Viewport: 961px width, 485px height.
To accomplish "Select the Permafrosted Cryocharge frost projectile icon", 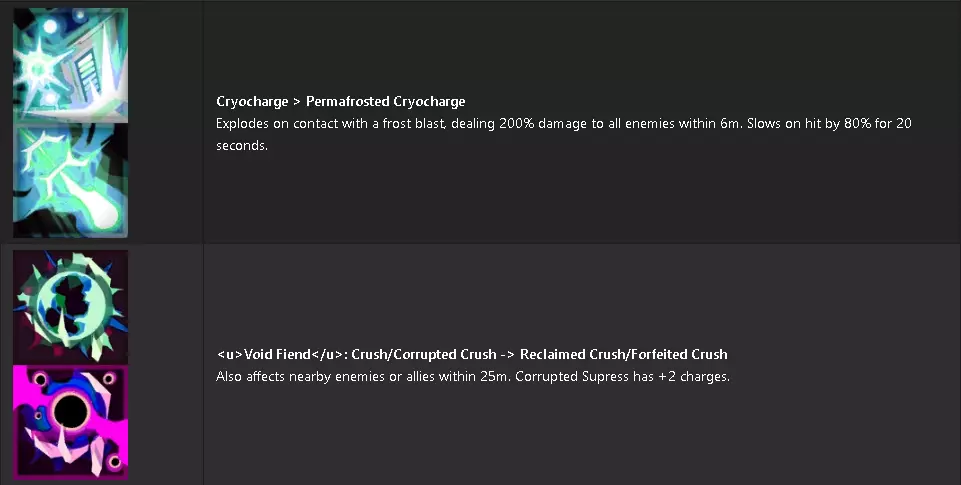I will pos(70,180).
